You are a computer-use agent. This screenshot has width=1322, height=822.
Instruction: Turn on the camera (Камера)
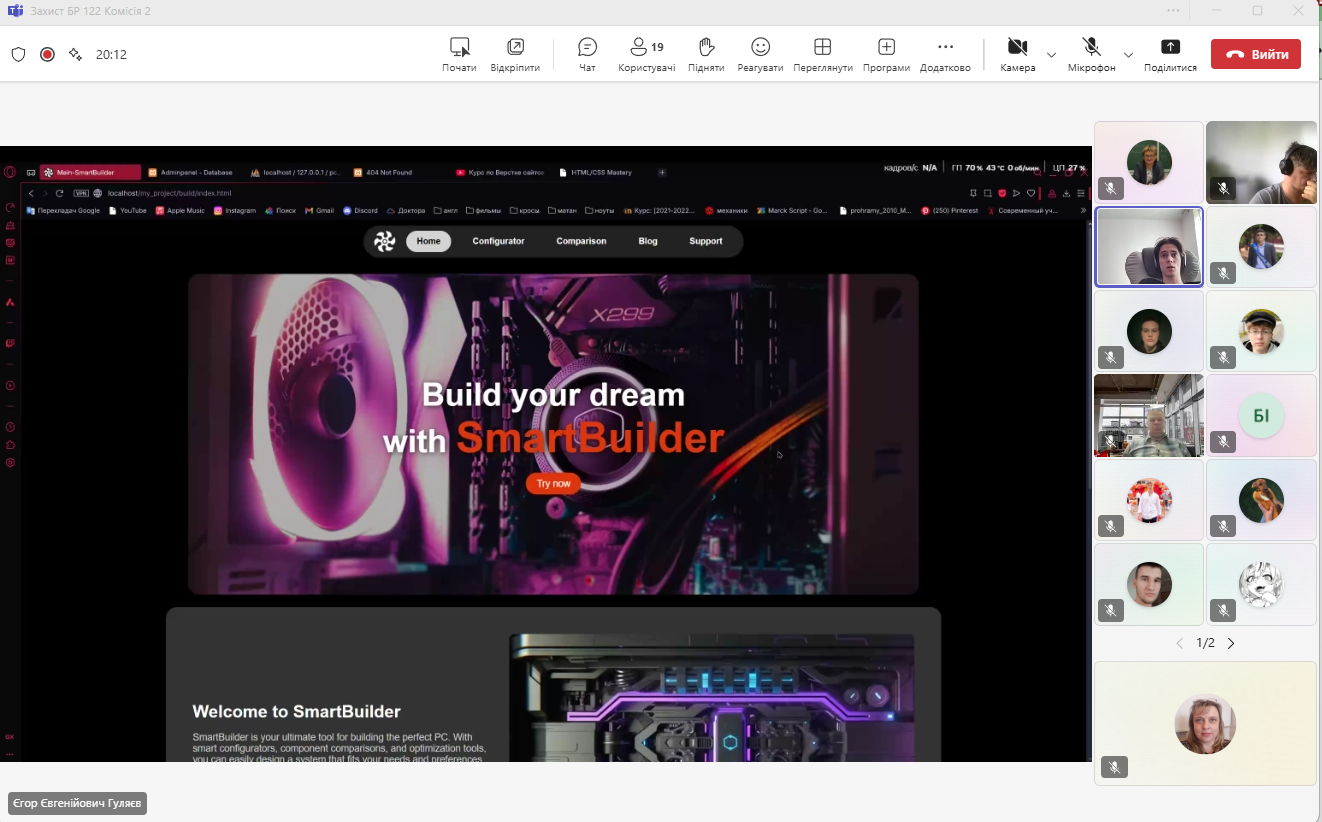click(x=1017, y=54)
